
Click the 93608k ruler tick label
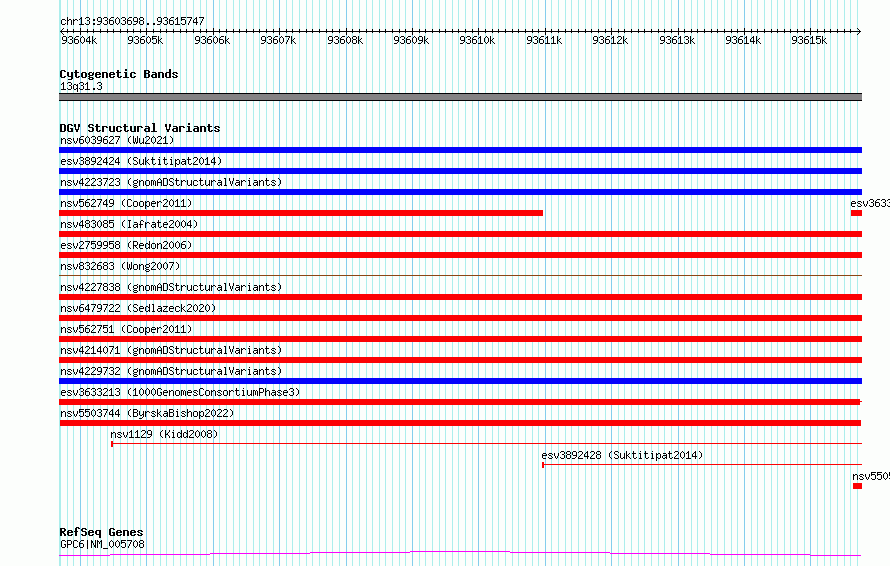tap(345, 40)
